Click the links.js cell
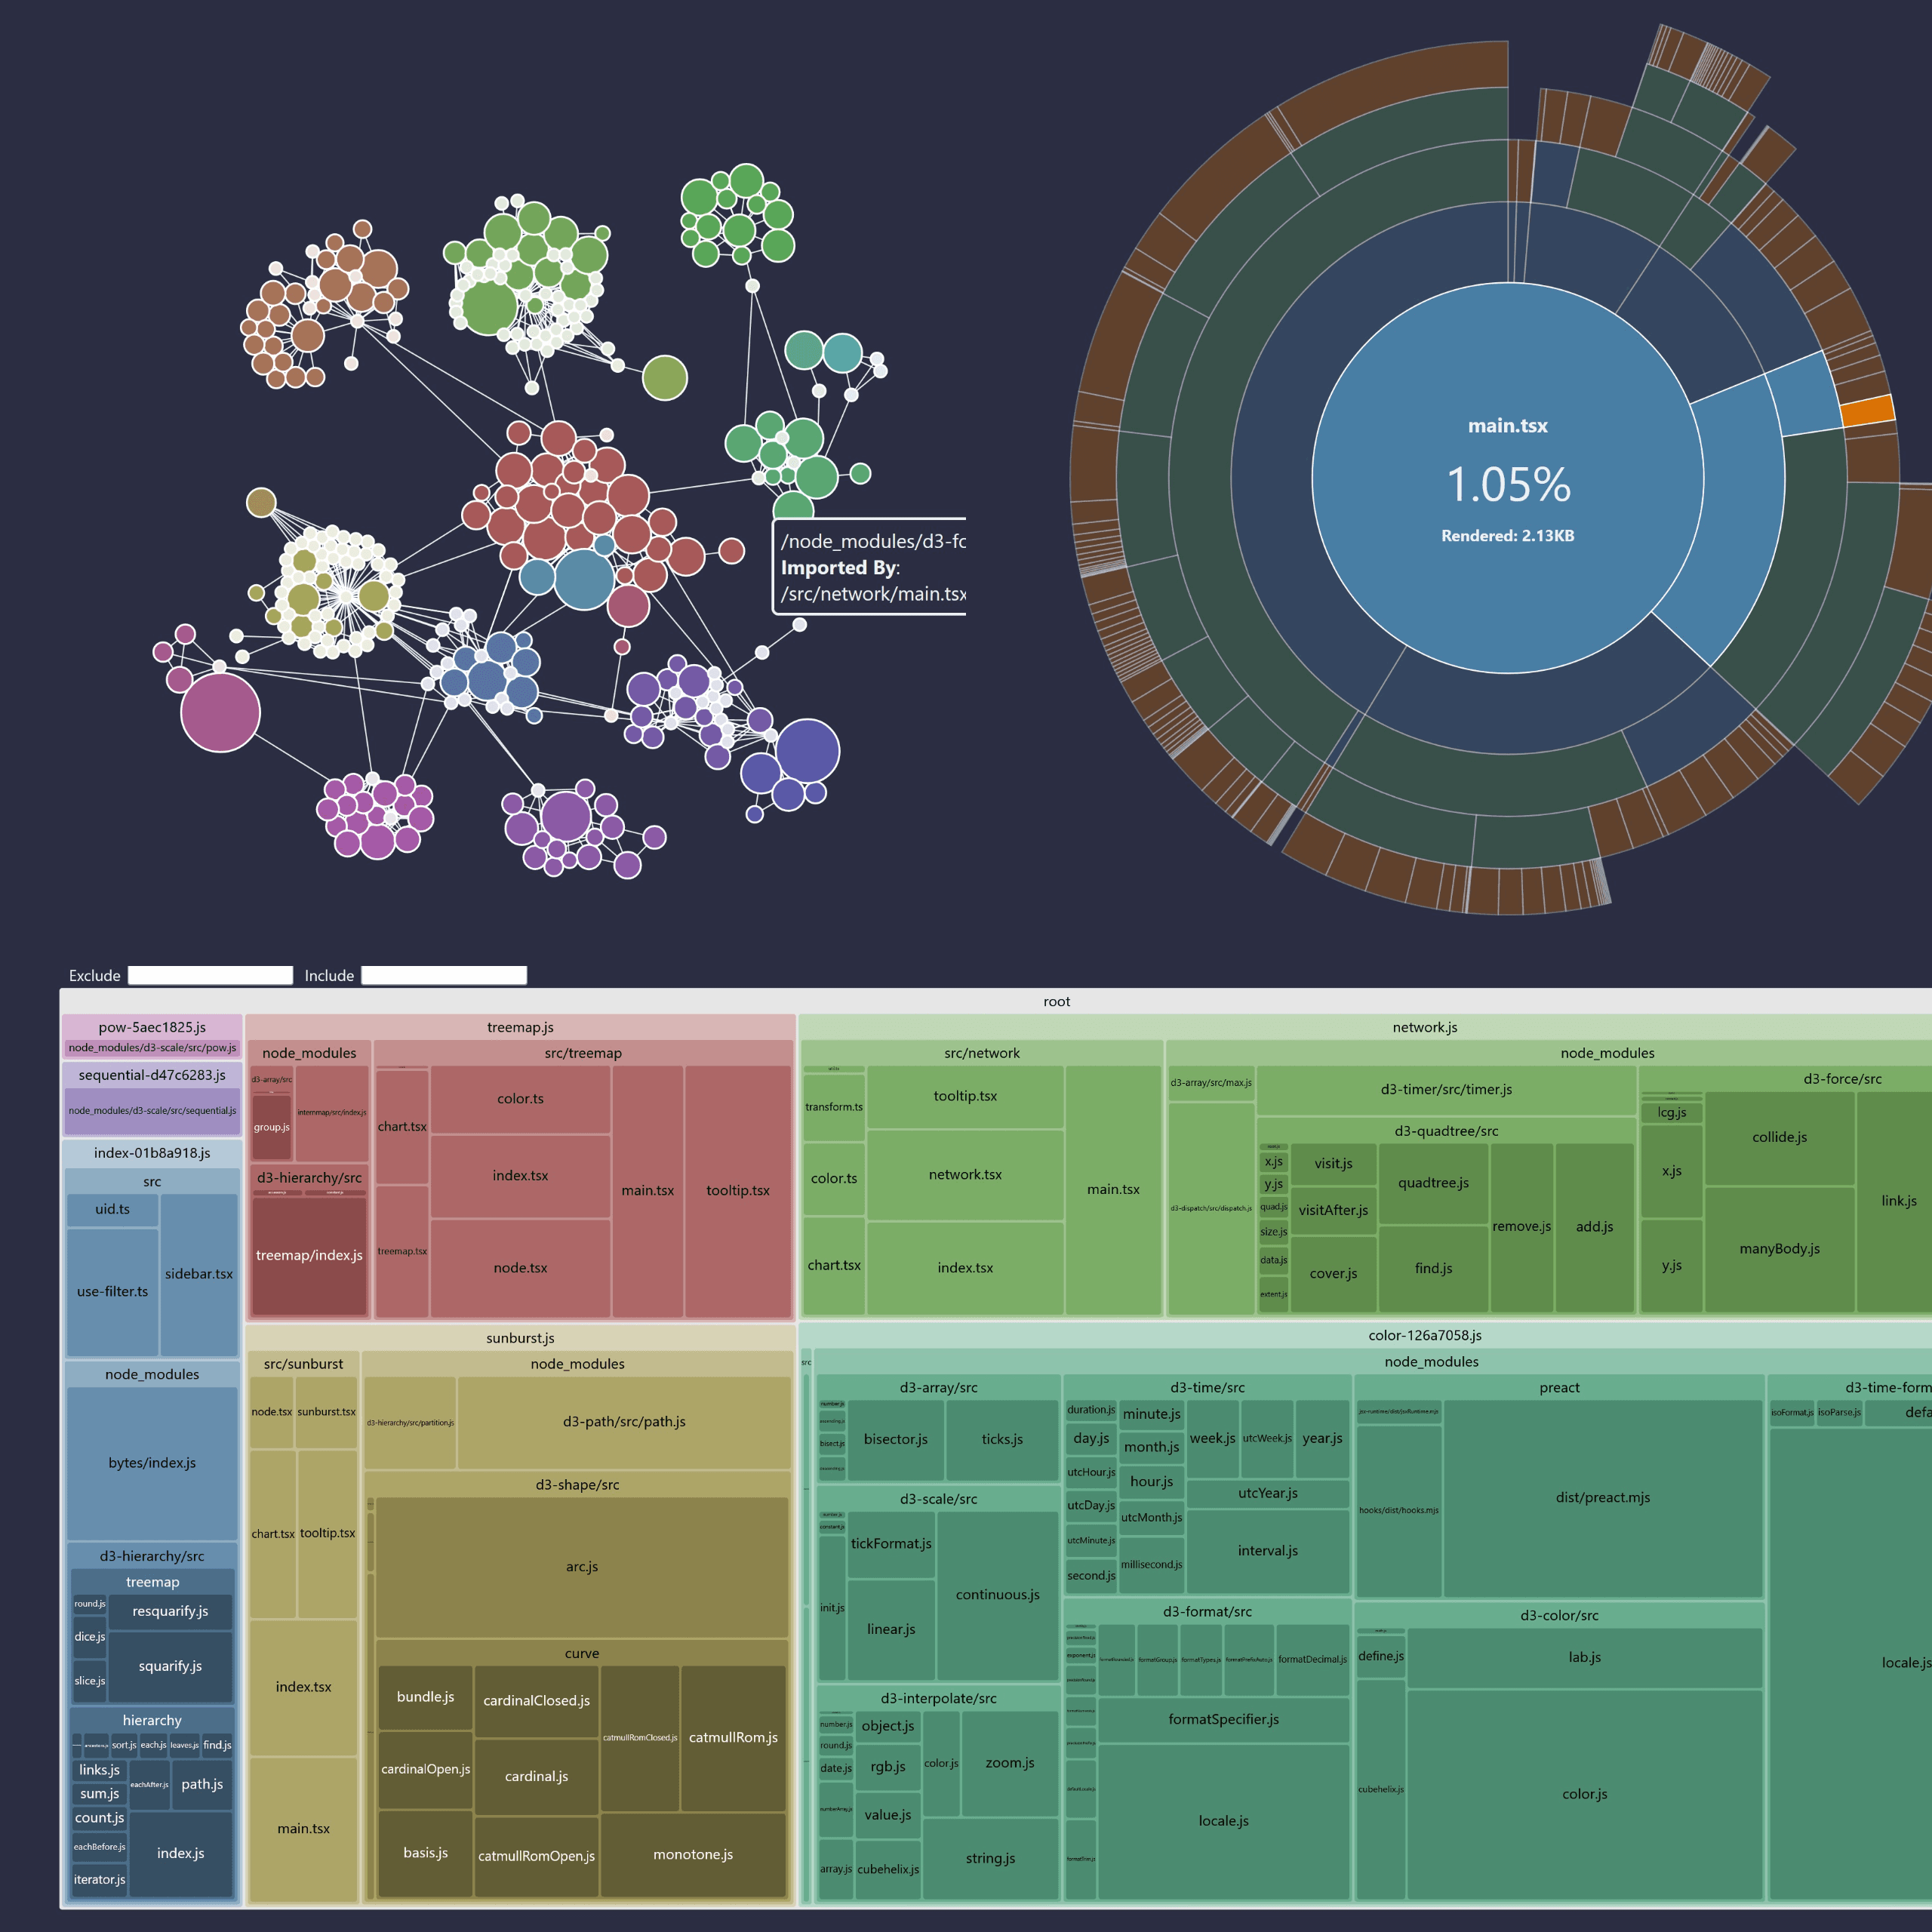Screen dimensions: 1932x1932 click(x=99, y=1770)
